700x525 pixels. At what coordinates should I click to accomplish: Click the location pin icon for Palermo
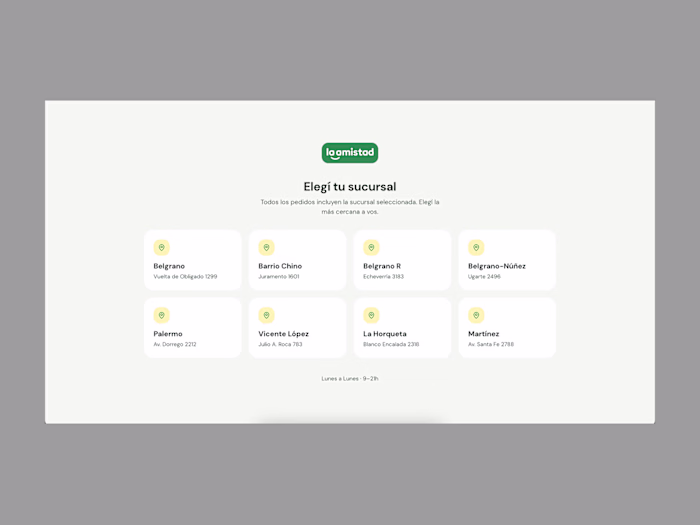162,315
